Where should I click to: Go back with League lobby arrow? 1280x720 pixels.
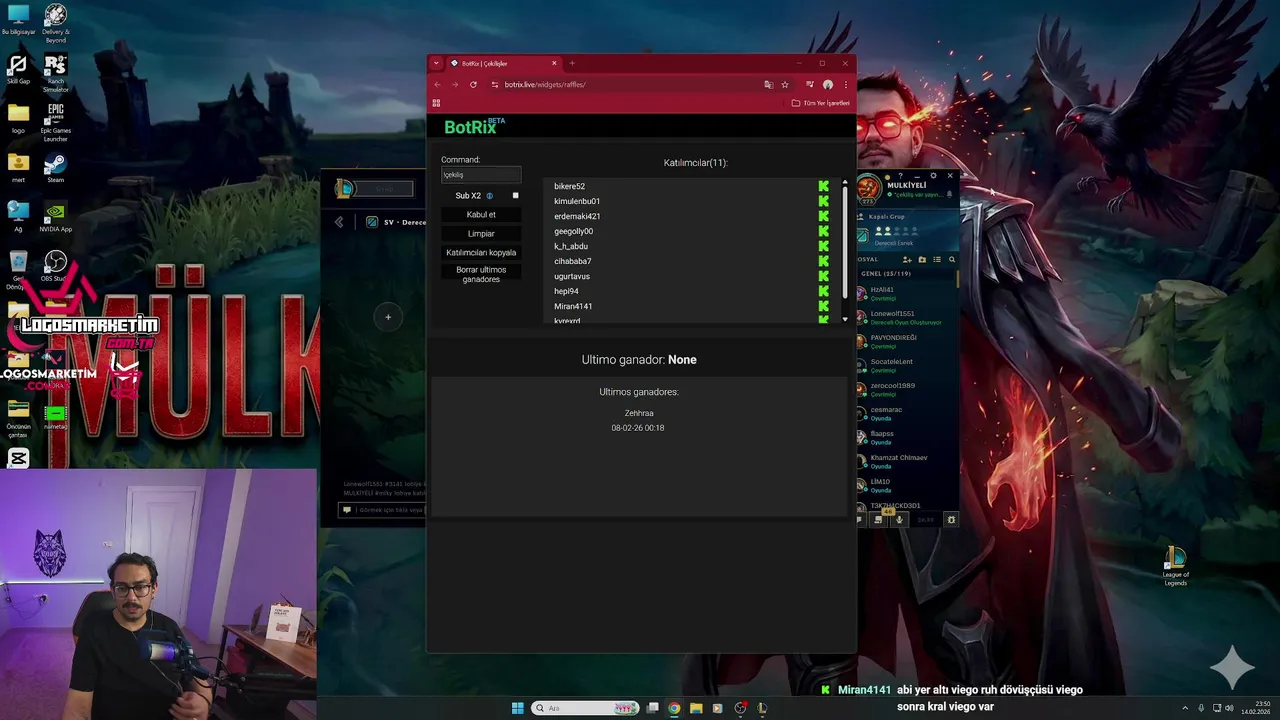click(x=339, y=222)
